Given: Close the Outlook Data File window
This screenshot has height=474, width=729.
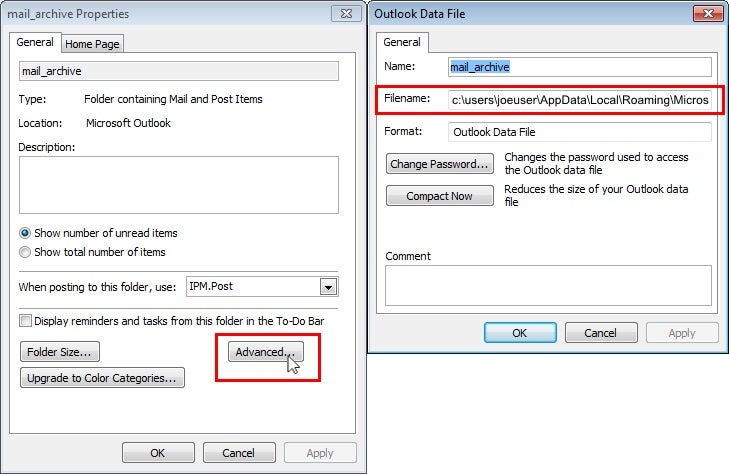Looking at the screenshot, I should (708, 13).
